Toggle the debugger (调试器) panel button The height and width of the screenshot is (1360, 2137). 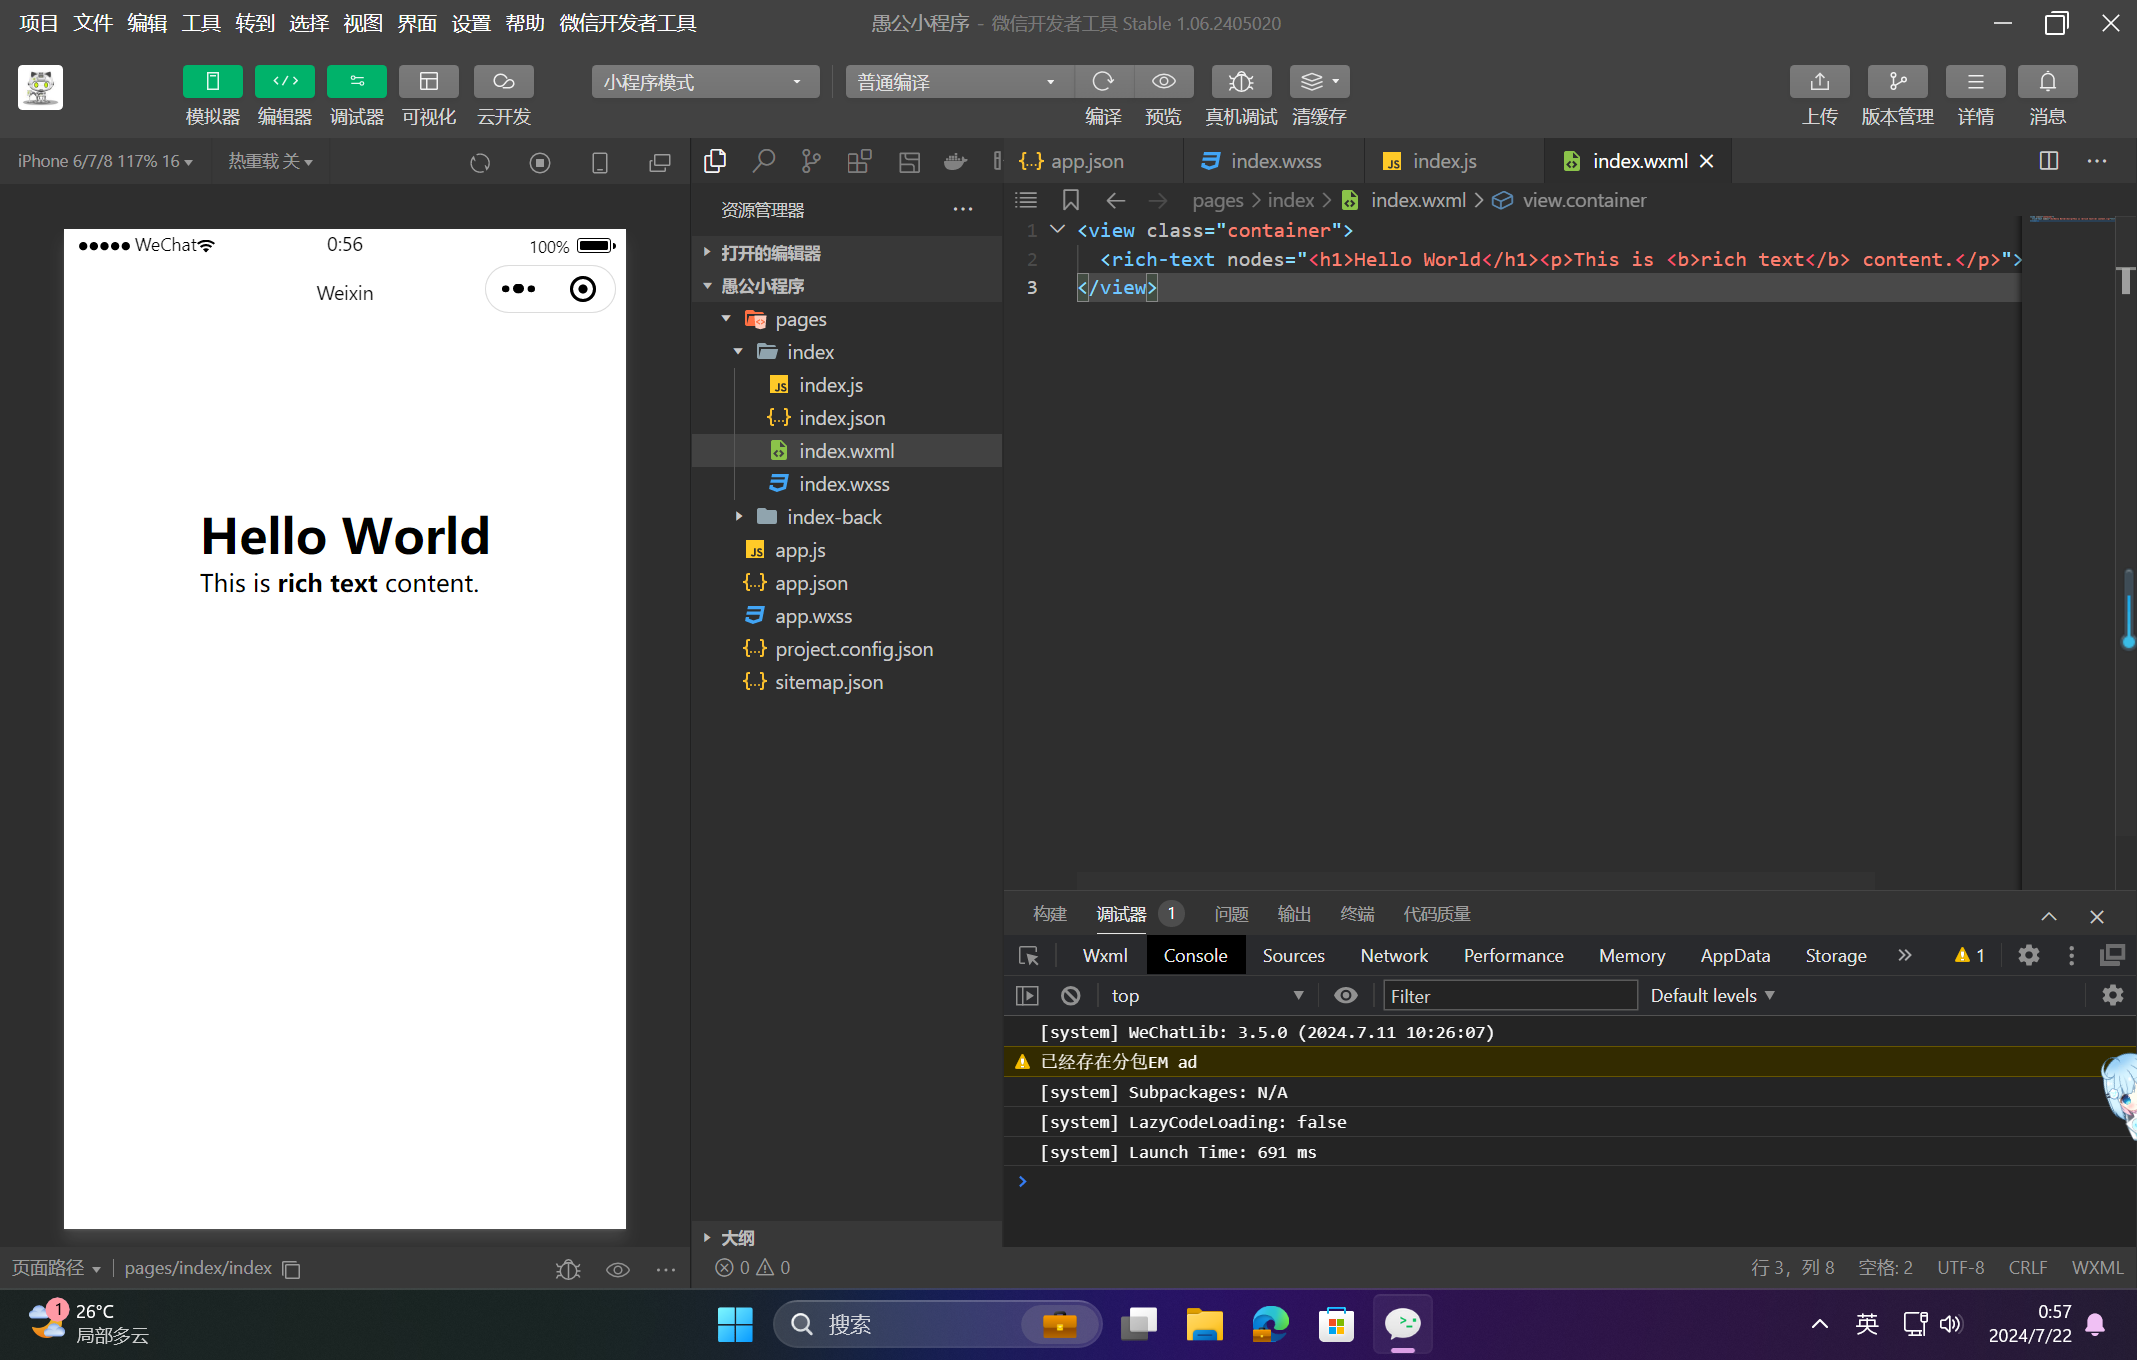356,82
